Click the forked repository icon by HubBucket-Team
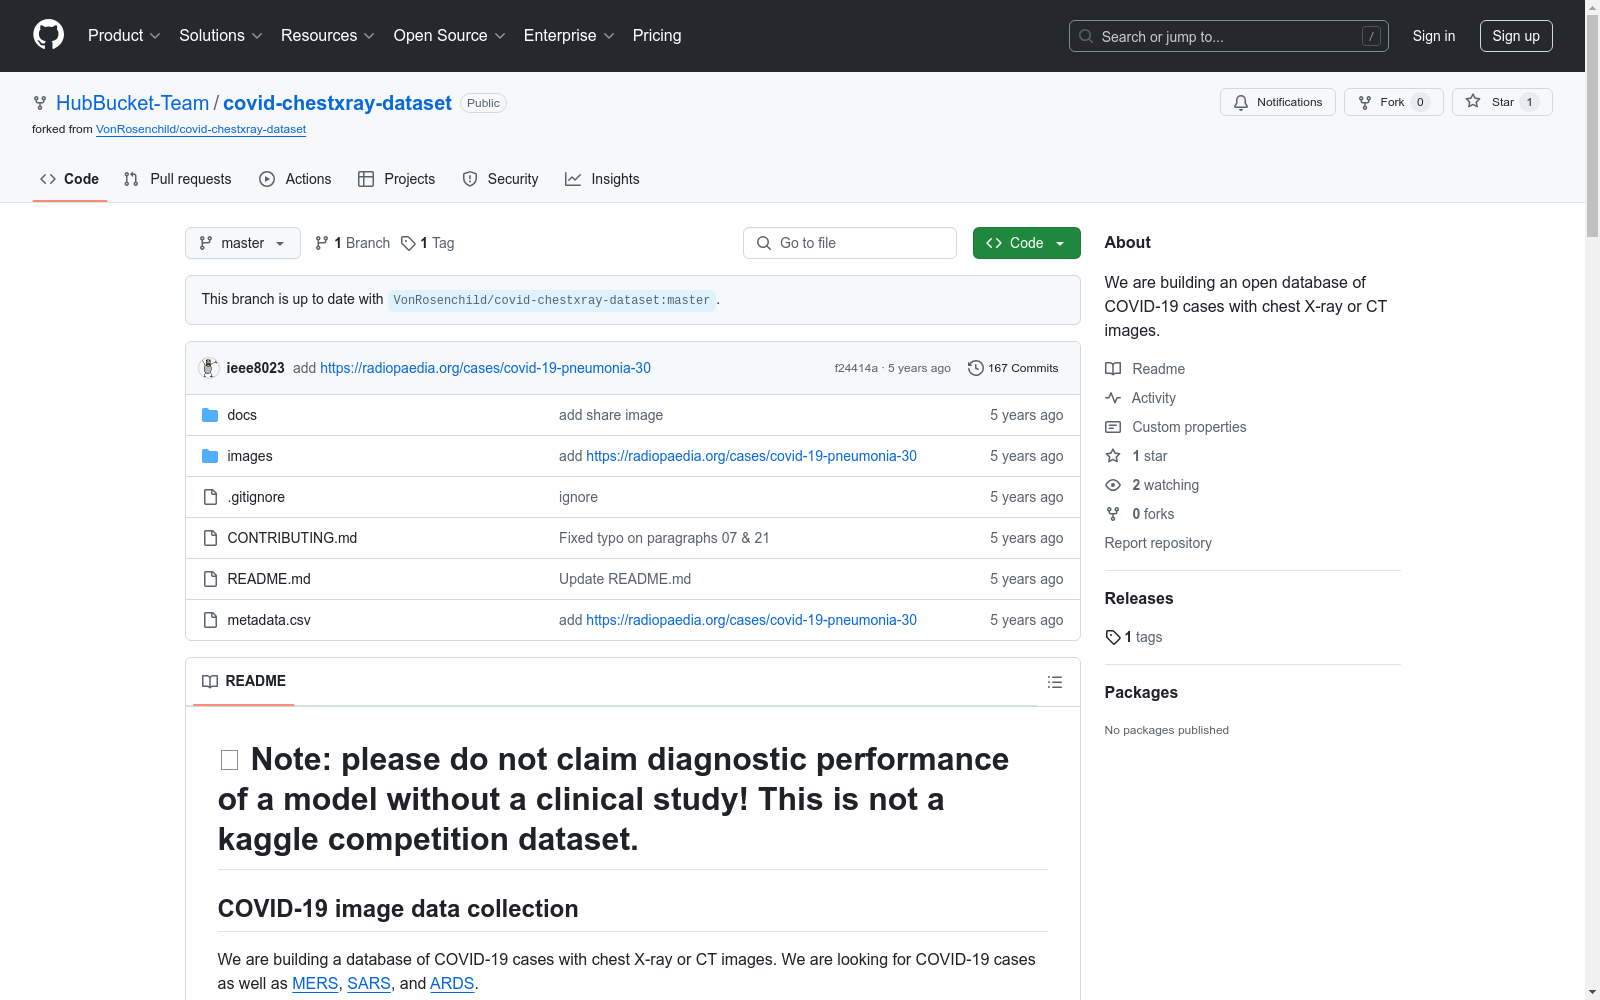The image size is (1600, 1000). (x=40, y=103)
